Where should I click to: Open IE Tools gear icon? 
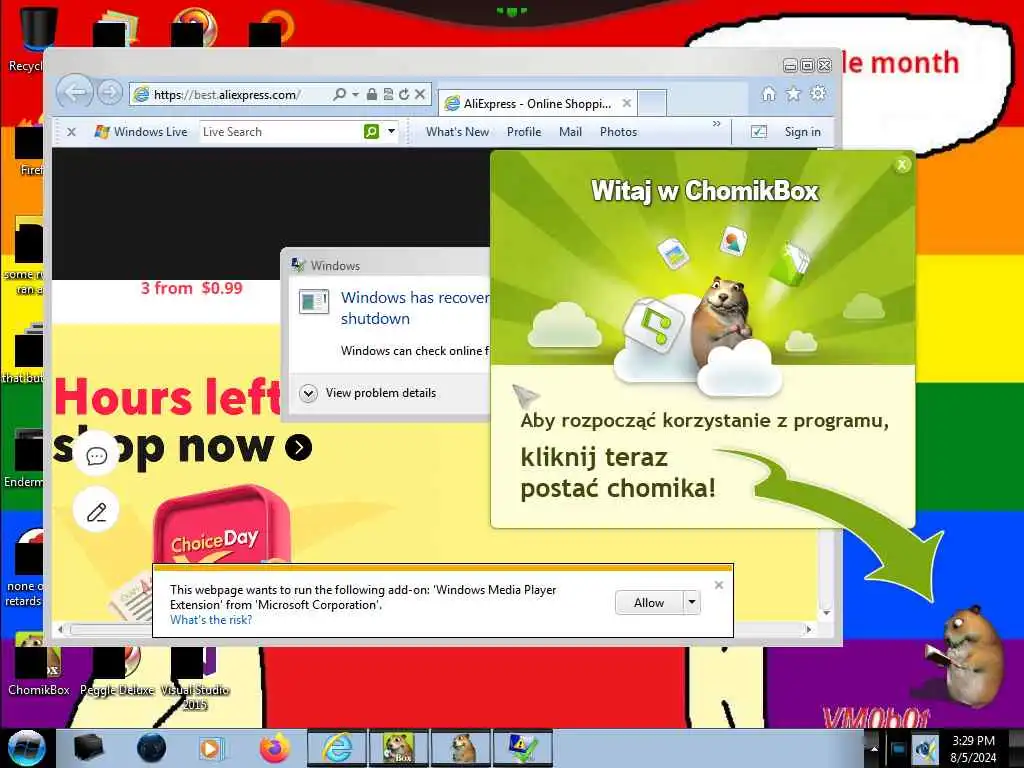(818, 94)
